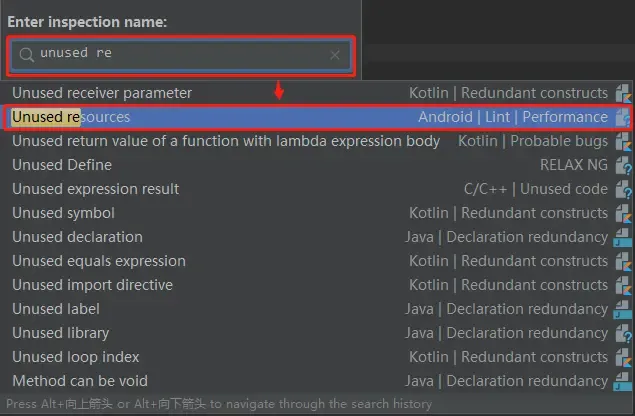Click Kotlin file icon on Unused receiver parameter row
This screenshot has width=635, height=416.
tap(623, 93)
